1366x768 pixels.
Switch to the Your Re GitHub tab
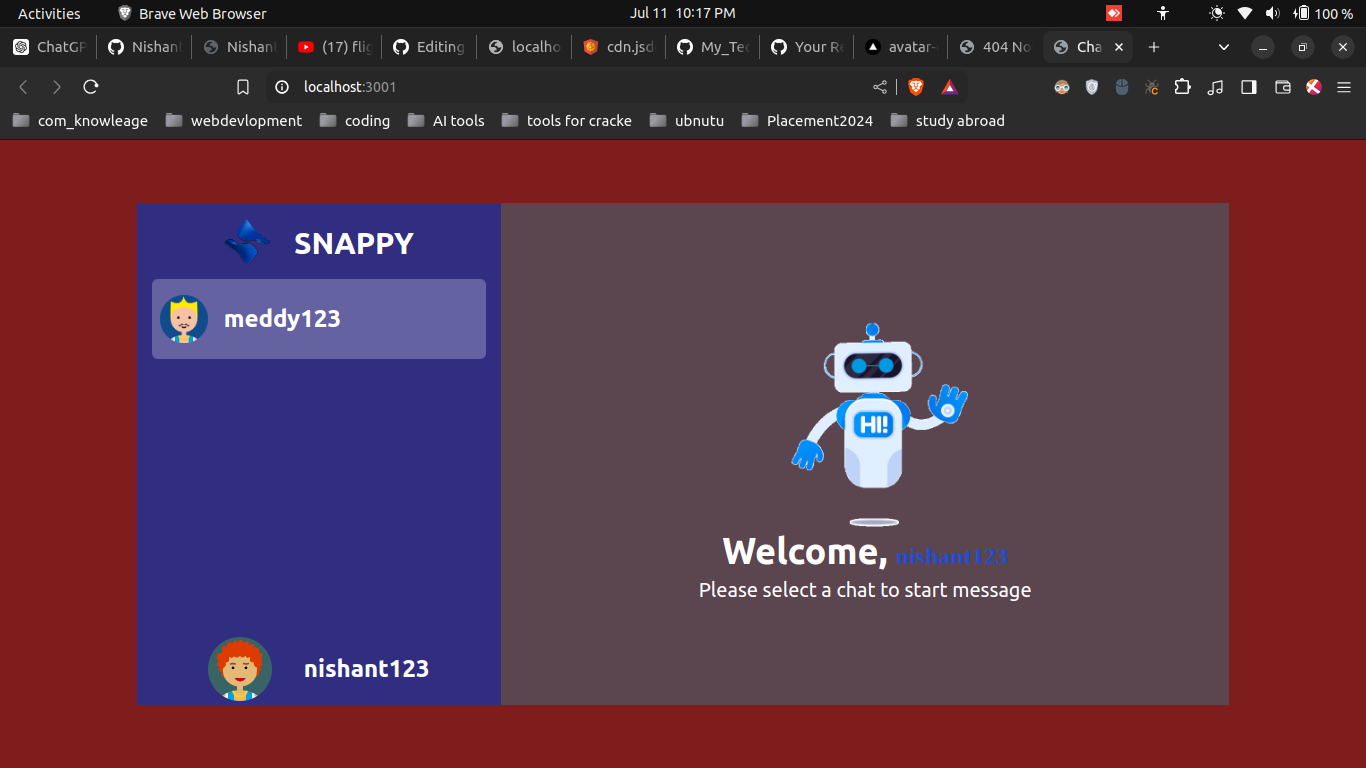[809, 47]
